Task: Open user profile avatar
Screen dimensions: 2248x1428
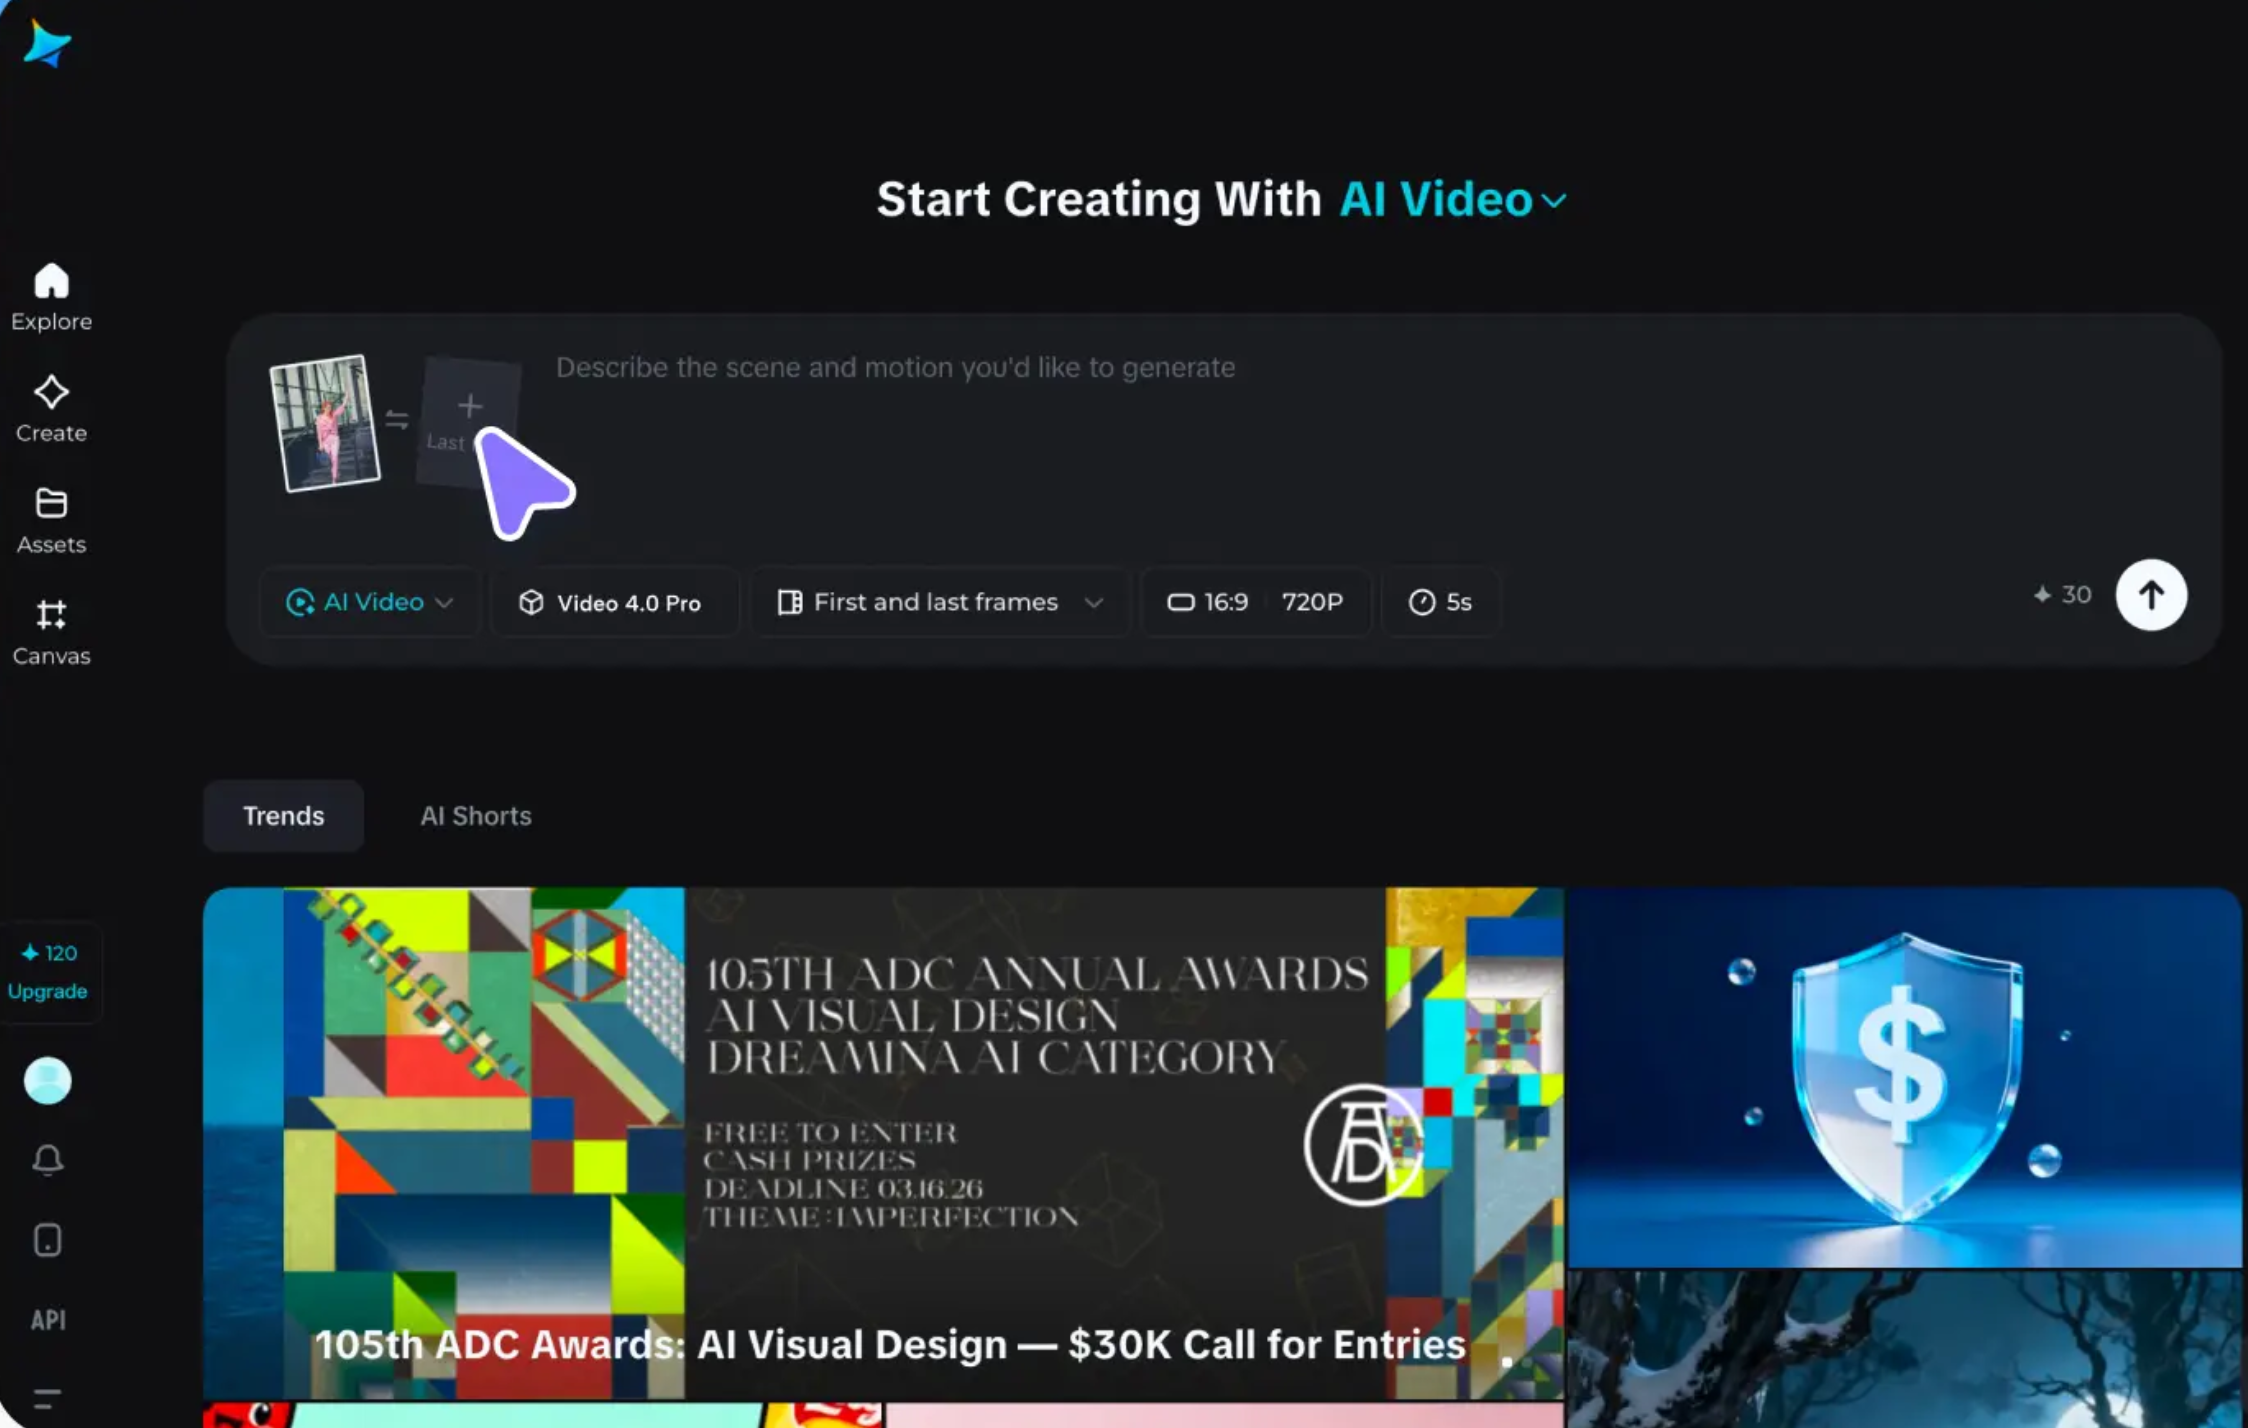Action: click(47, 1080)
